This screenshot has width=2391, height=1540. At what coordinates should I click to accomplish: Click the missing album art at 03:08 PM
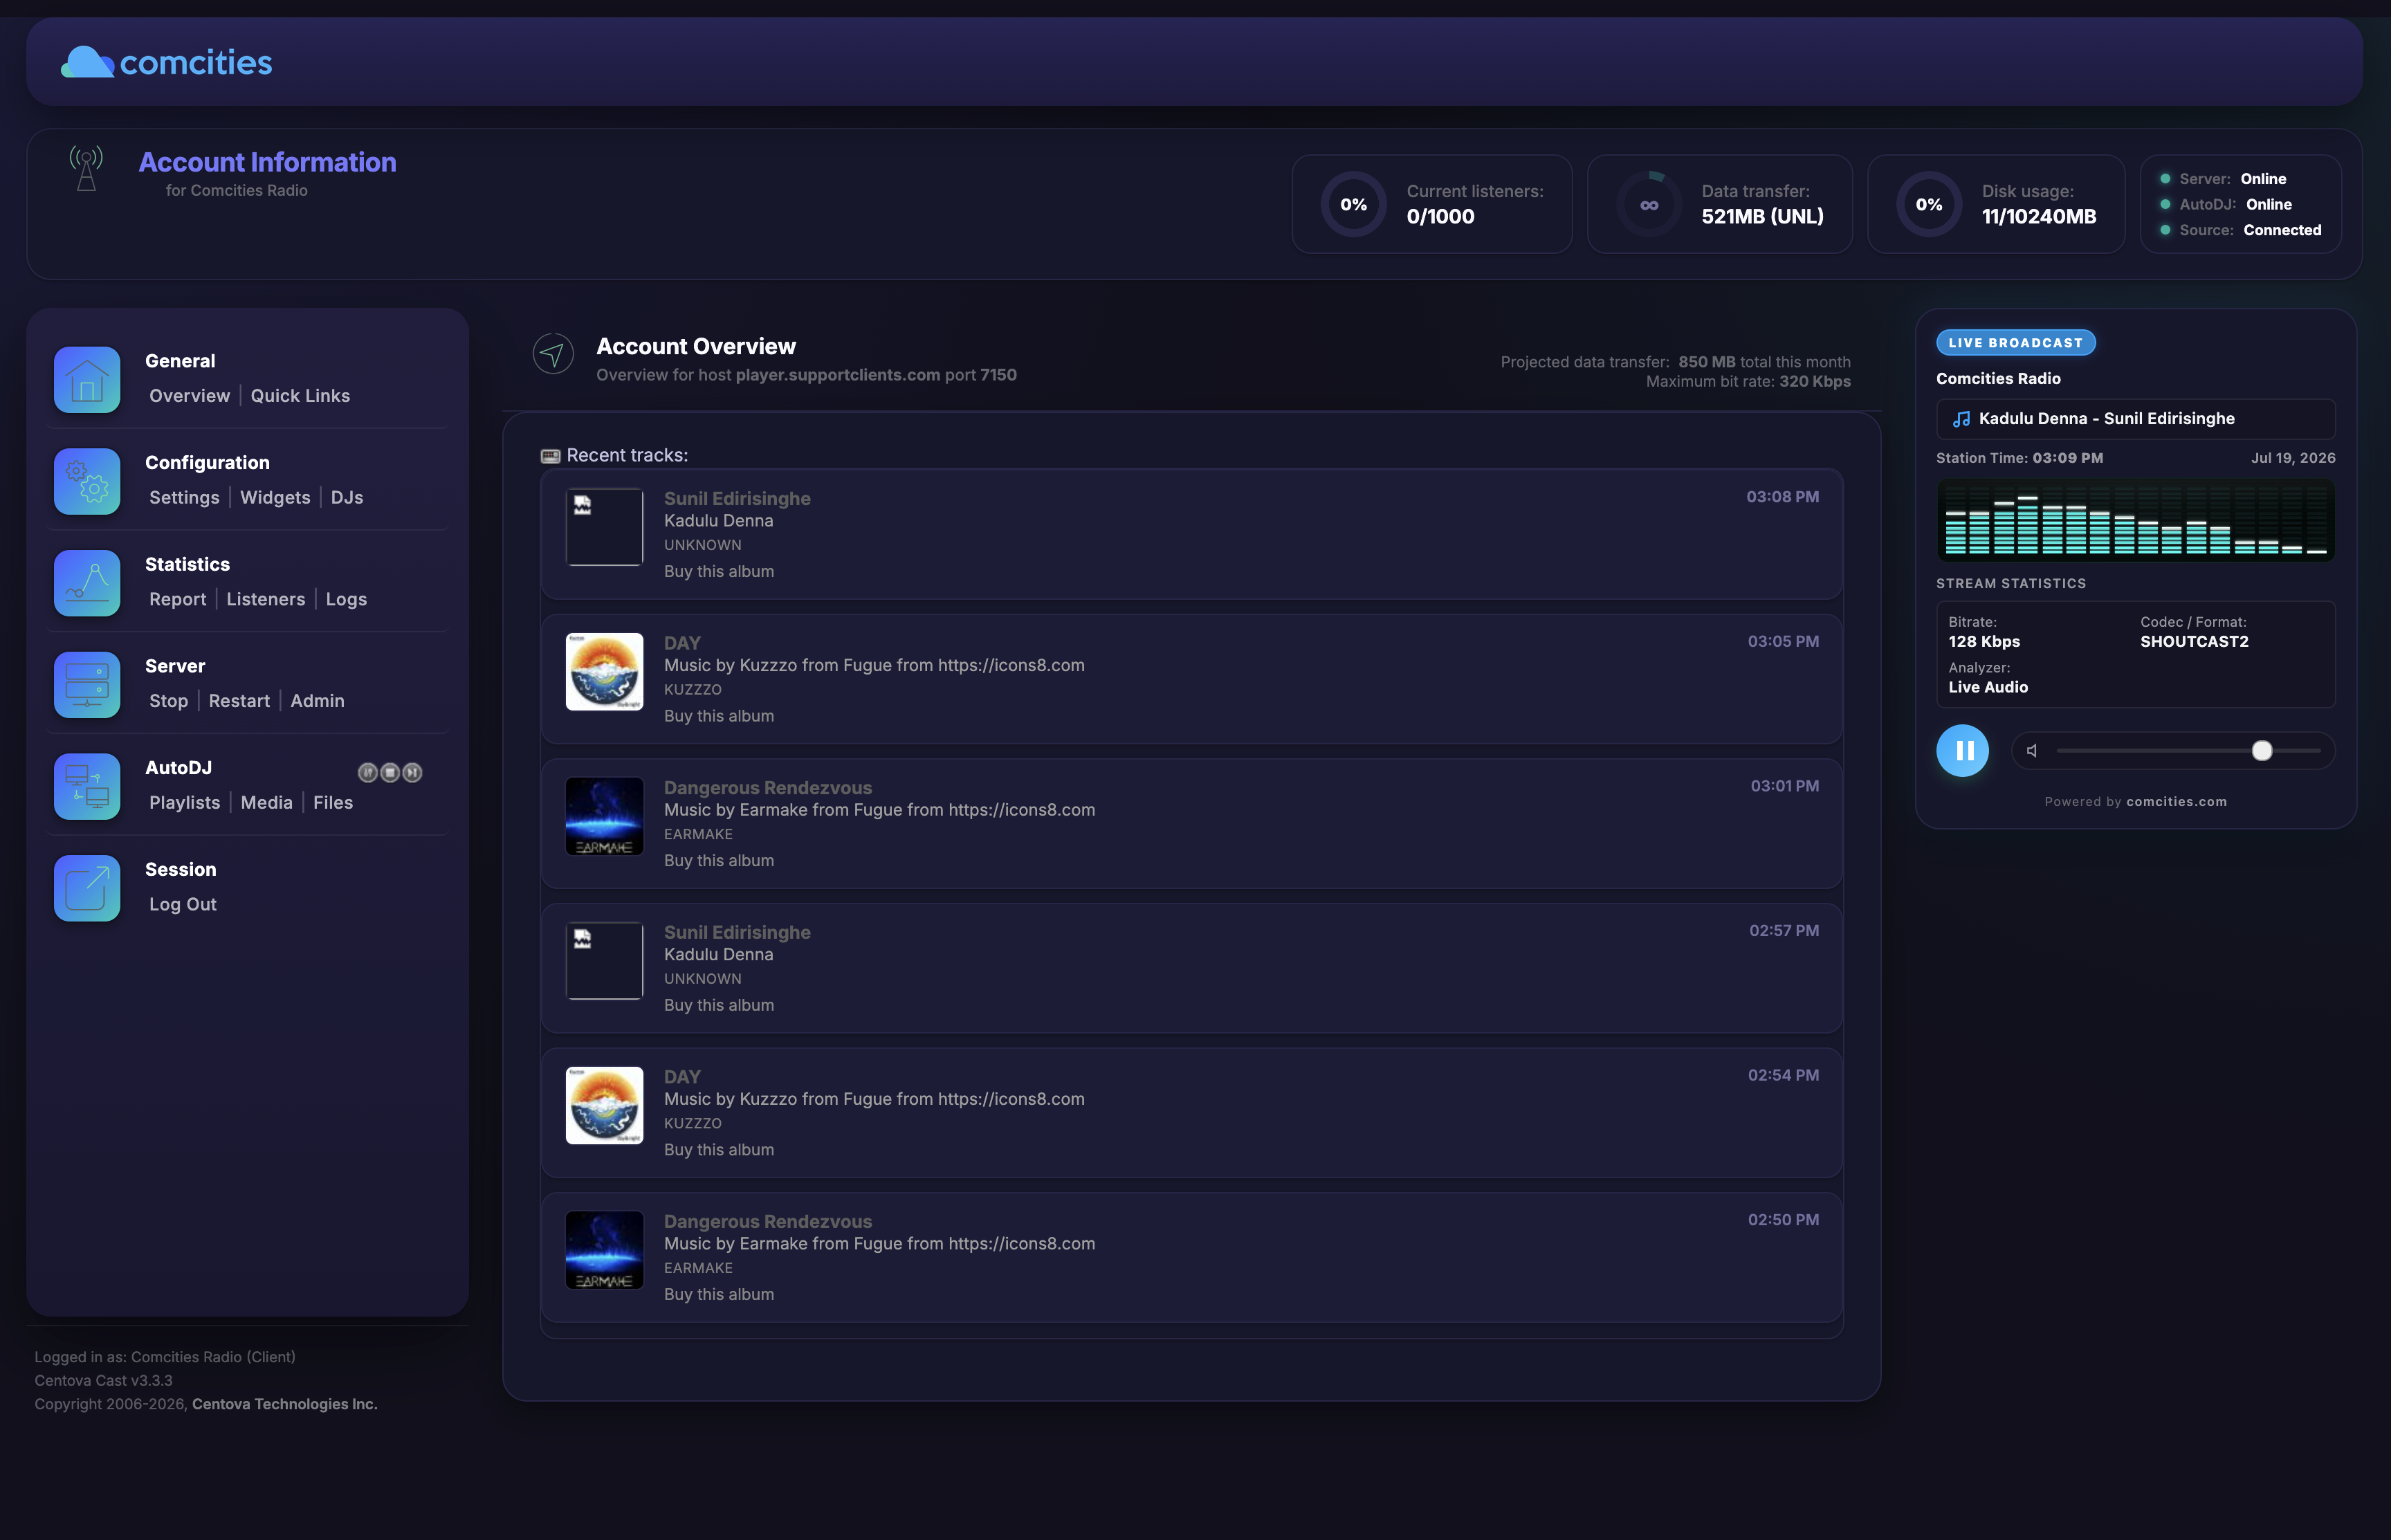click(604, 527)
